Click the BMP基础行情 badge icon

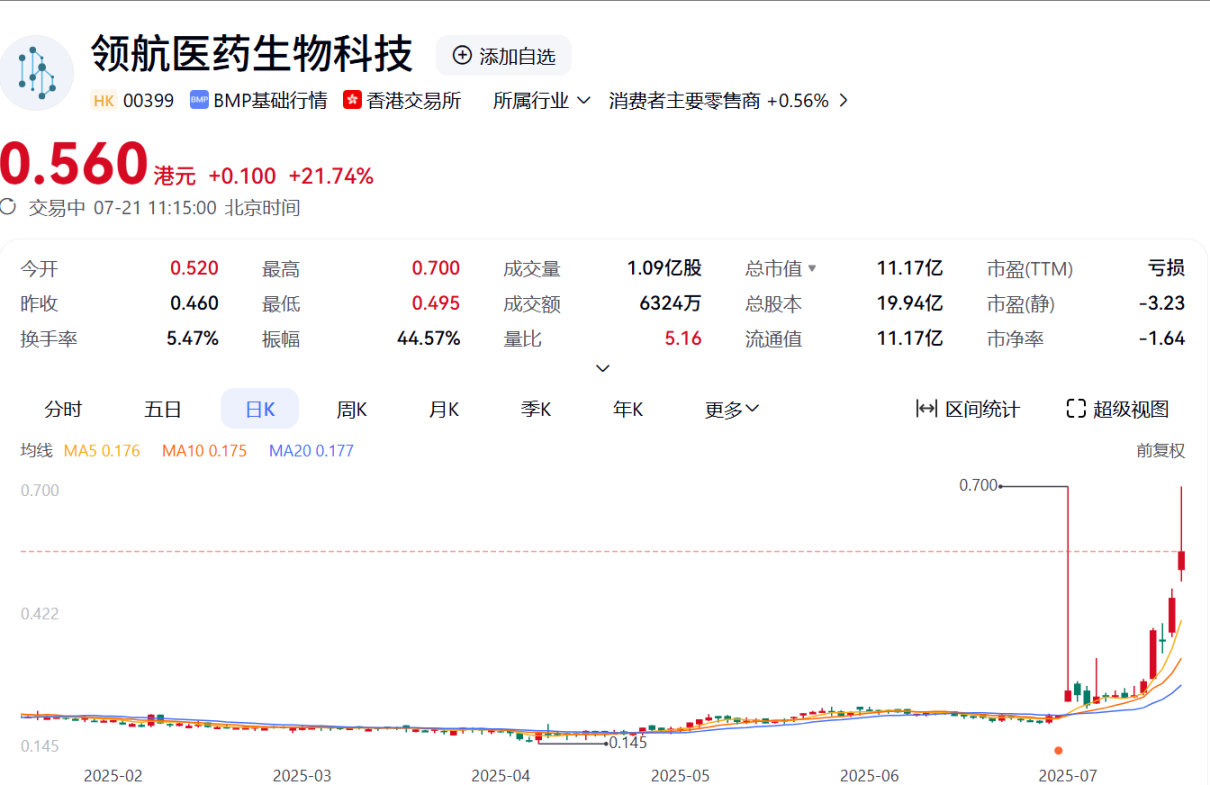[199, 101]
